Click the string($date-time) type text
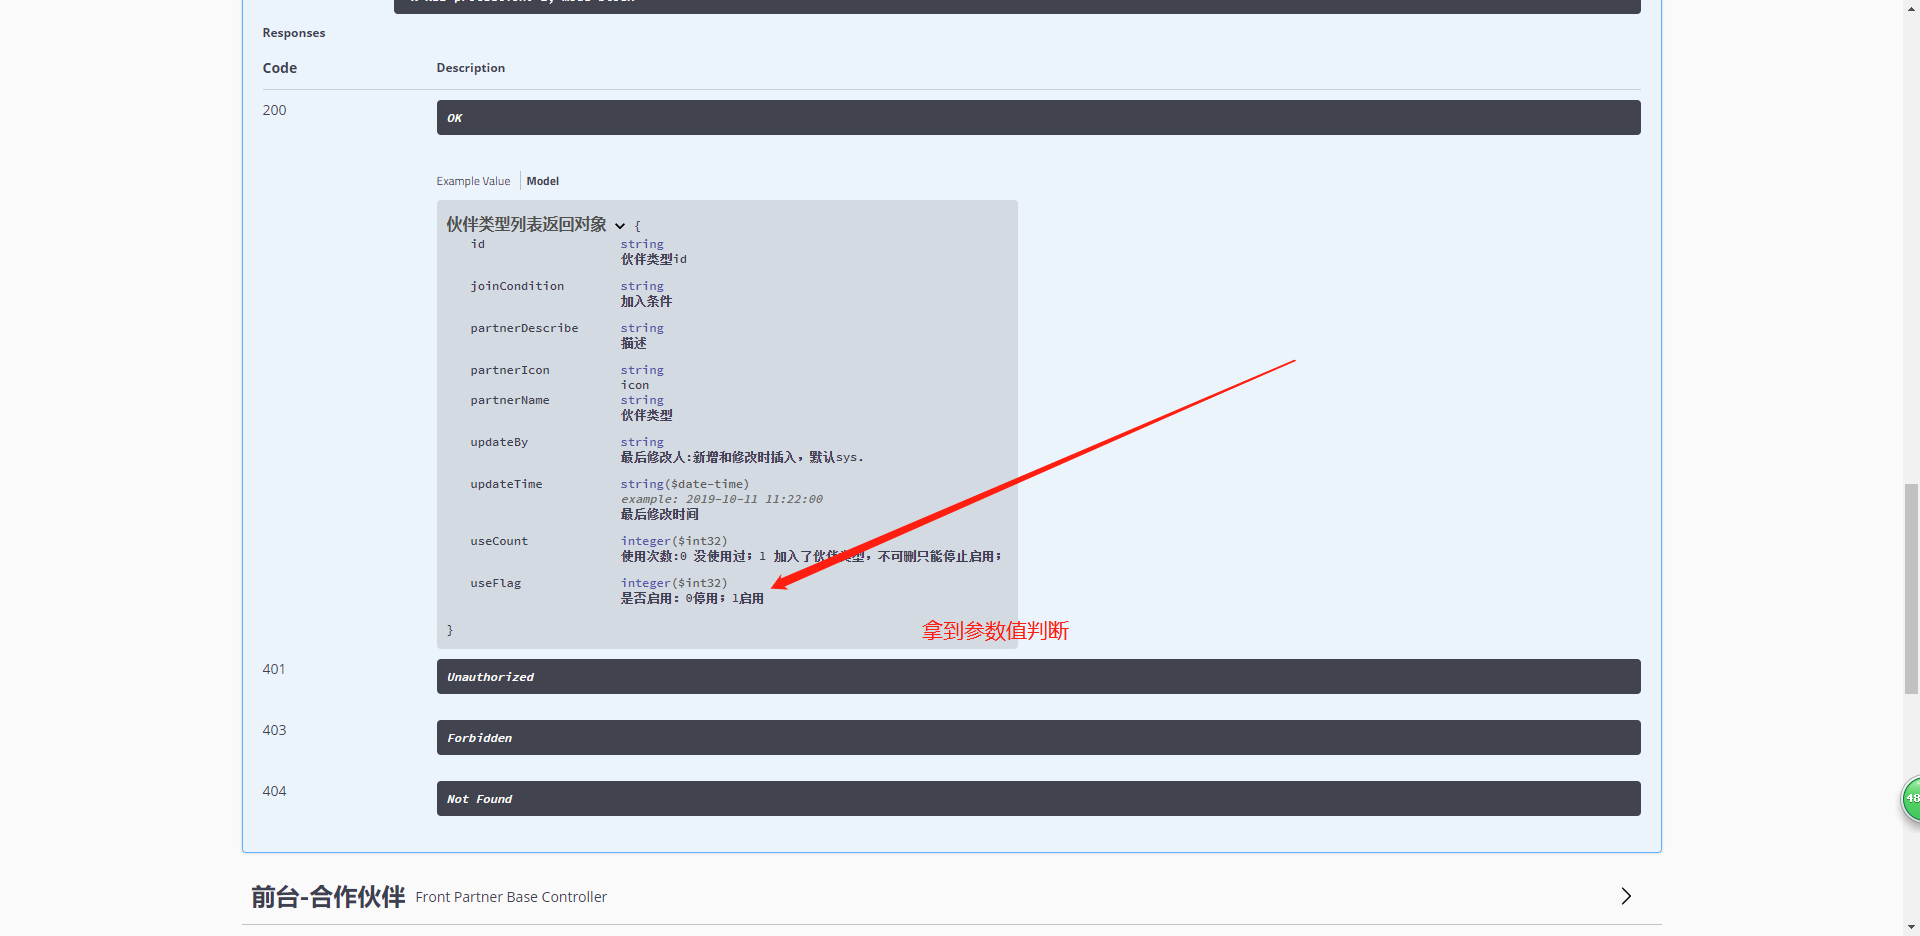This screenshot has height=936, width=1920. (x=685, y=484)
